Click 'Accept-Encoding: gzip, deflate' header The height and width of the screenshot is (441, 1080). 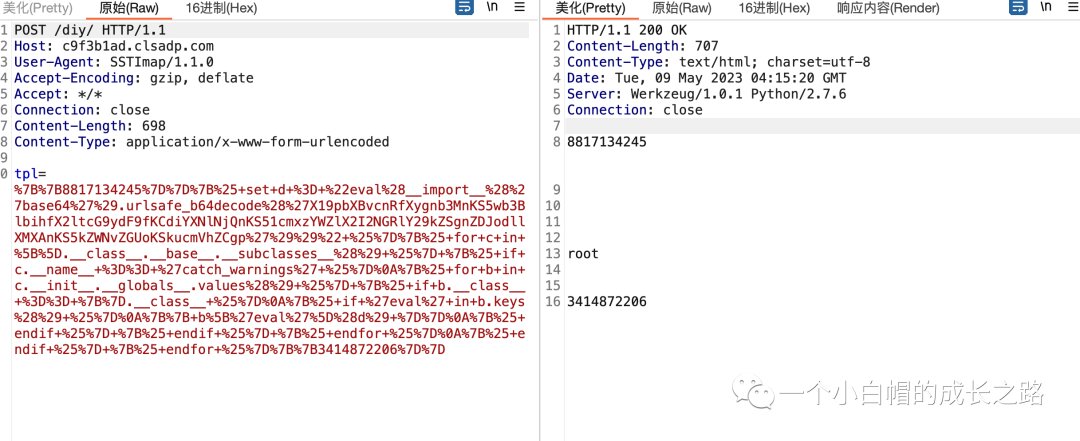click(x=134, y=78)
